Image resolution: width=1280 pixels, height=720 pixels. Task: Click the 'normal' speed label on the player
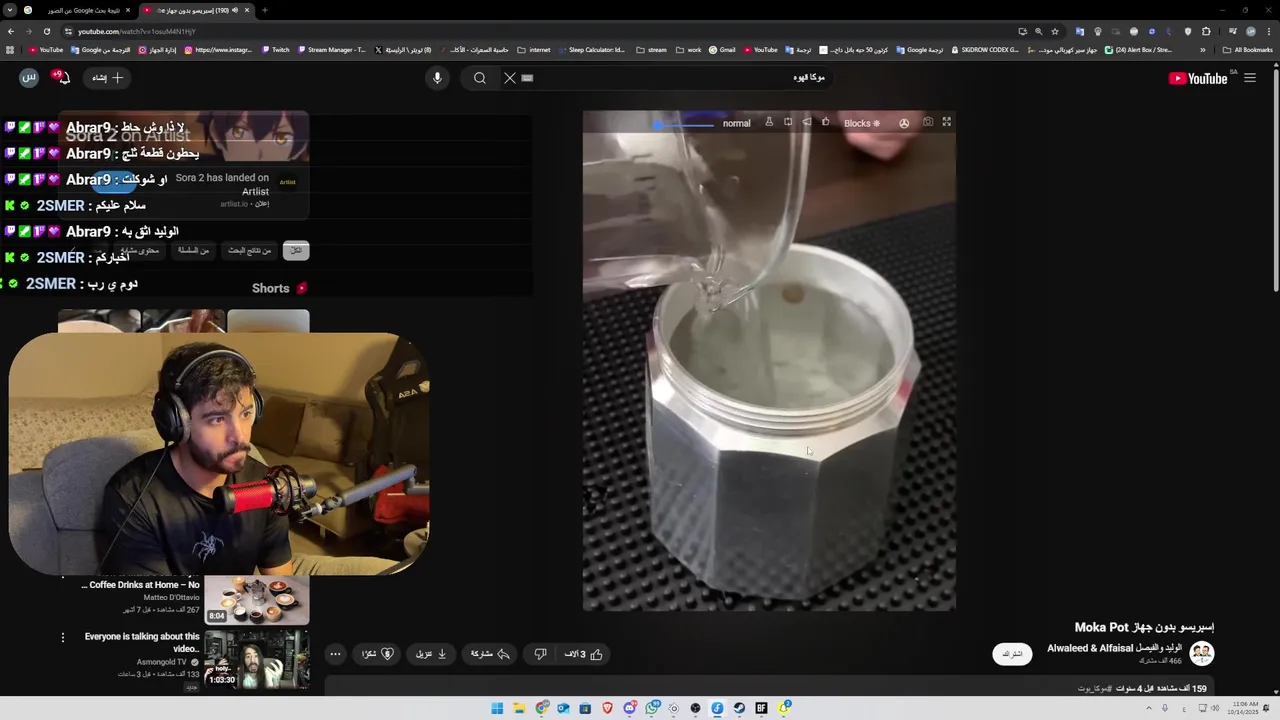[737, 123]
